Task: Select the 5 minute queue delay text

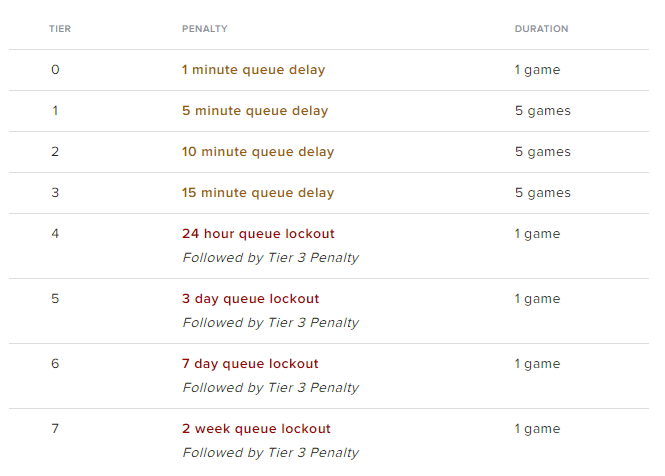Action: 254,111
